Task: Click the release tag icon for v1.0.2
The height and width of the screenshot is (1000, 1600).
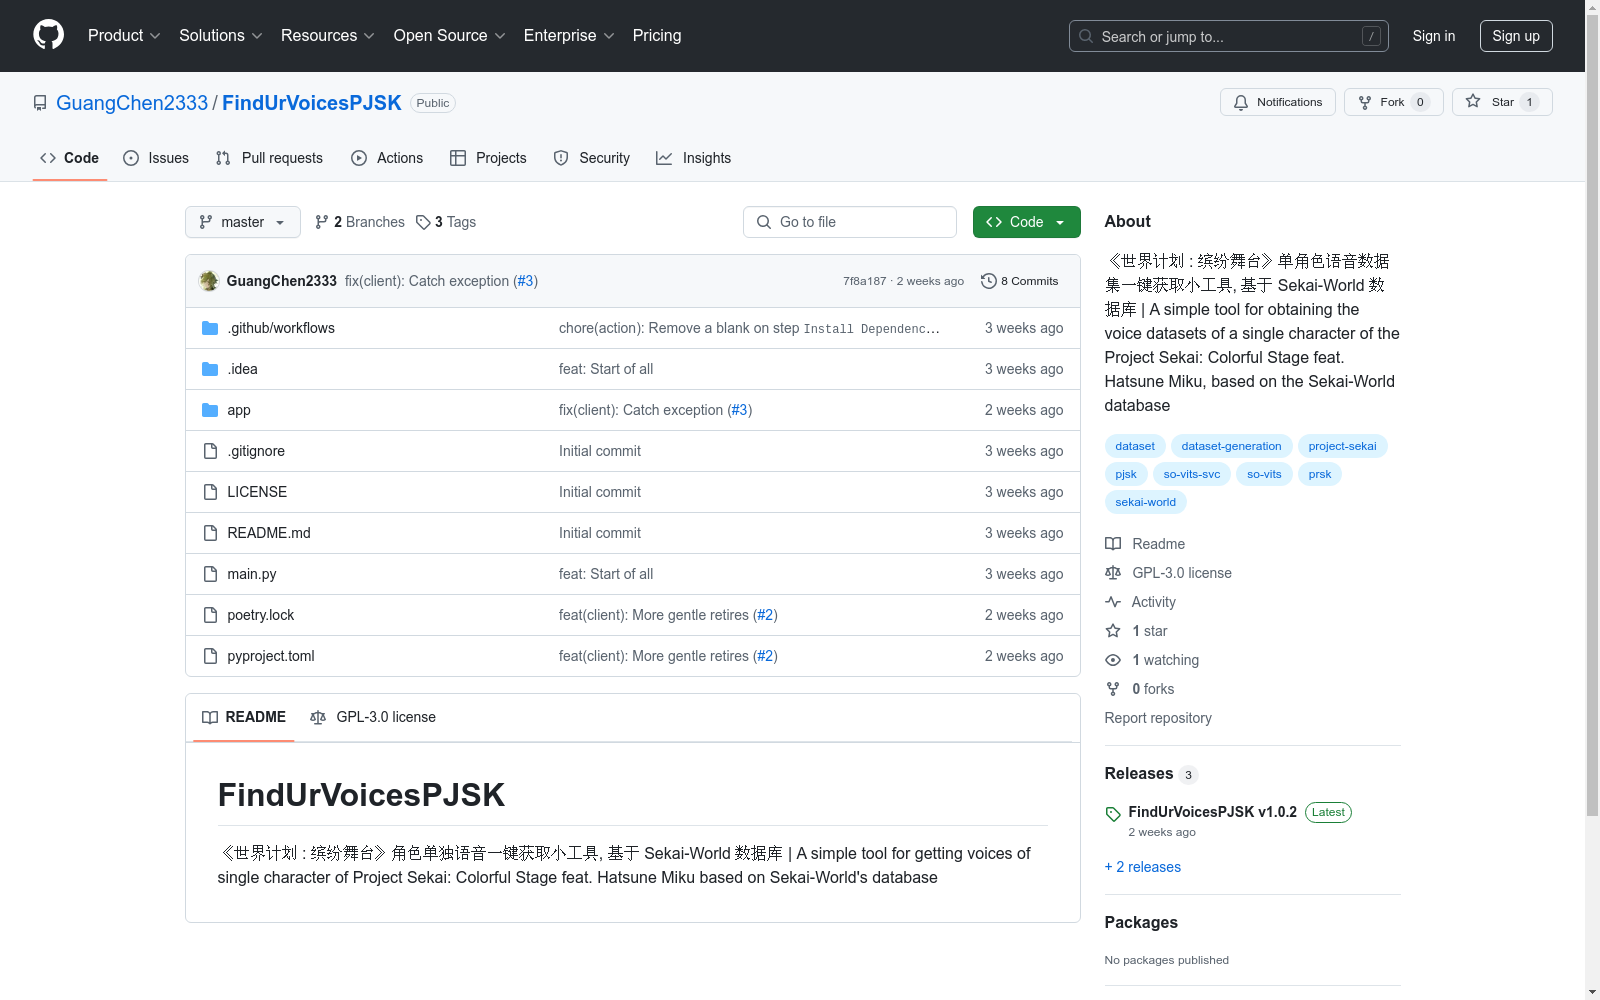Action: (1113, 814)
